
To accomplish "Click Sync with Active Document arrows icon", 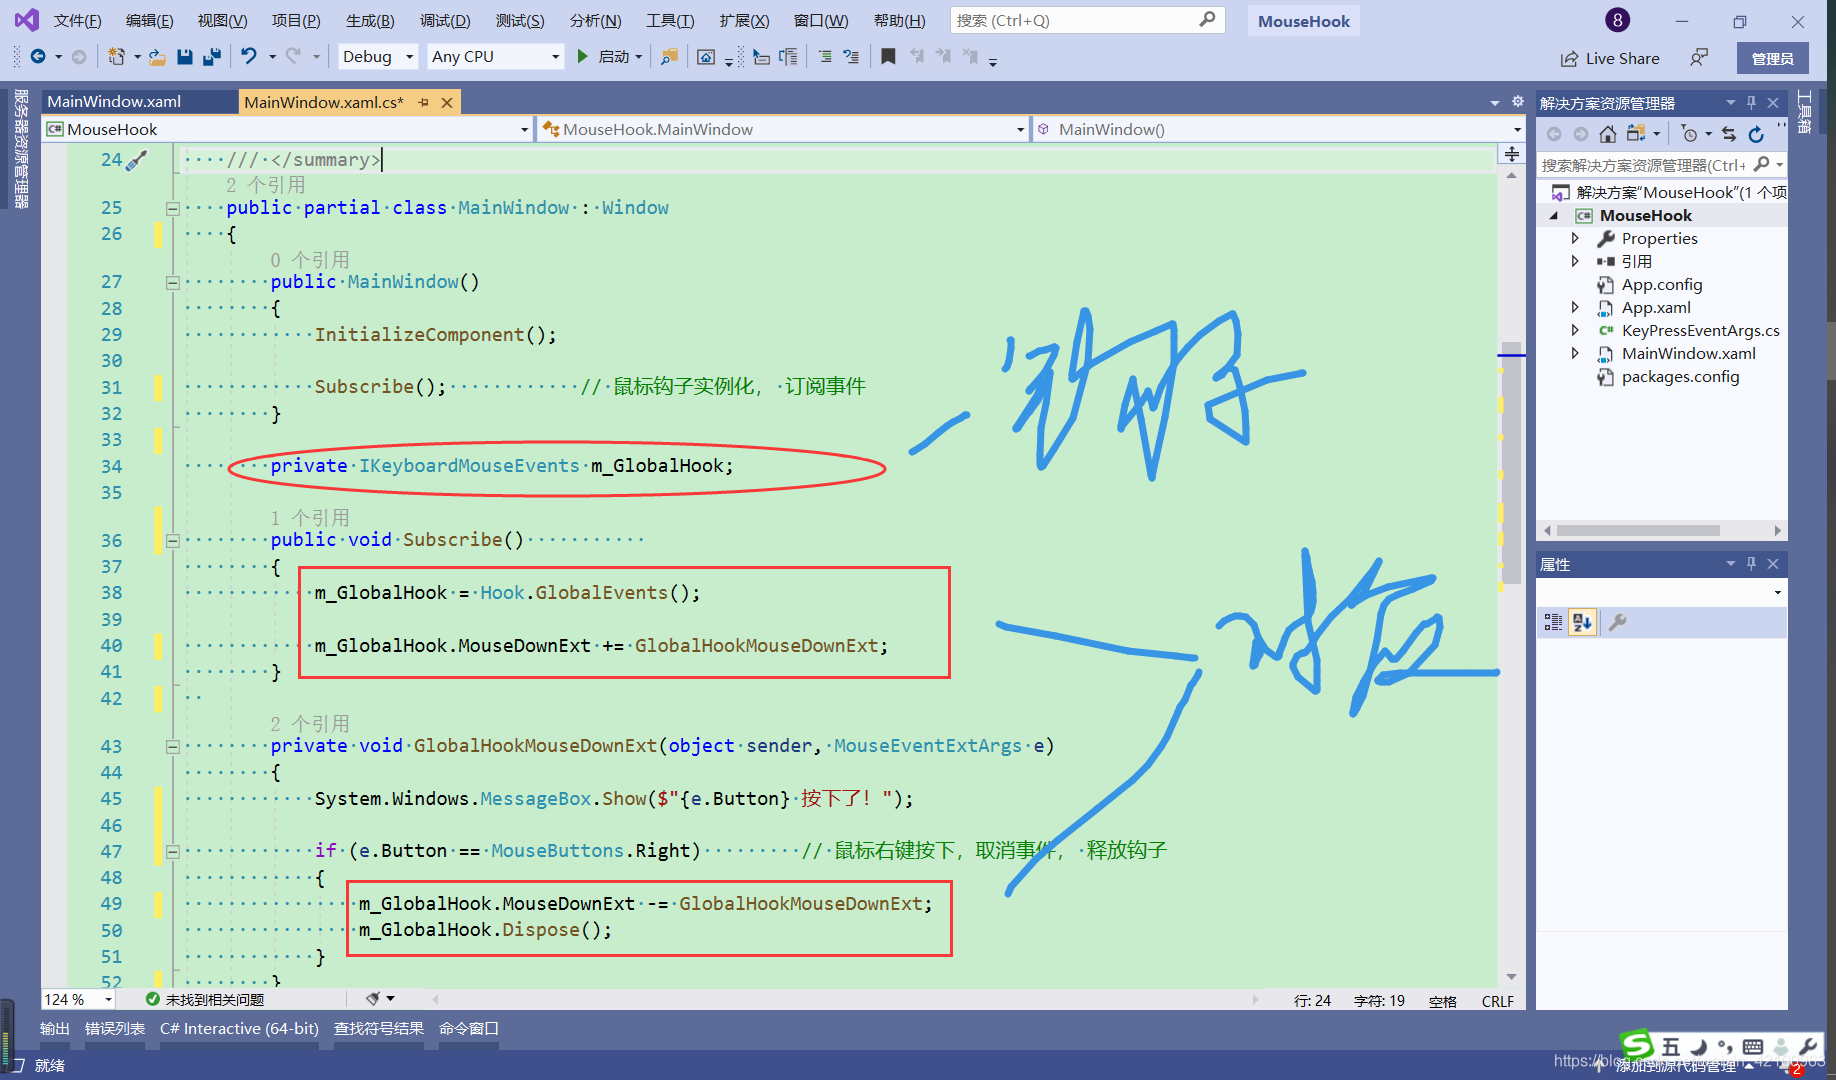I will point(1729,134).
